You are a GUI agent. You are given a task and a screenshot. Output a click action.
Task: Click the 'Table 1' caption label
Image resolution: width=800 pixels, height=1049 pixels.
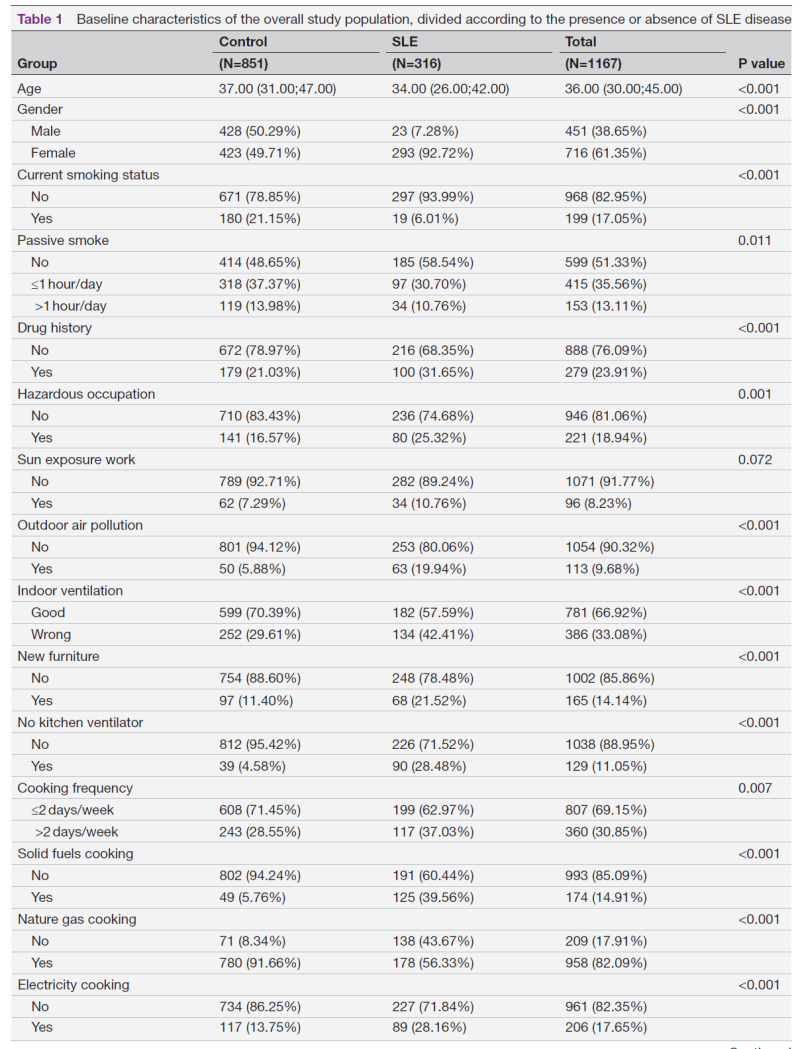39,20
